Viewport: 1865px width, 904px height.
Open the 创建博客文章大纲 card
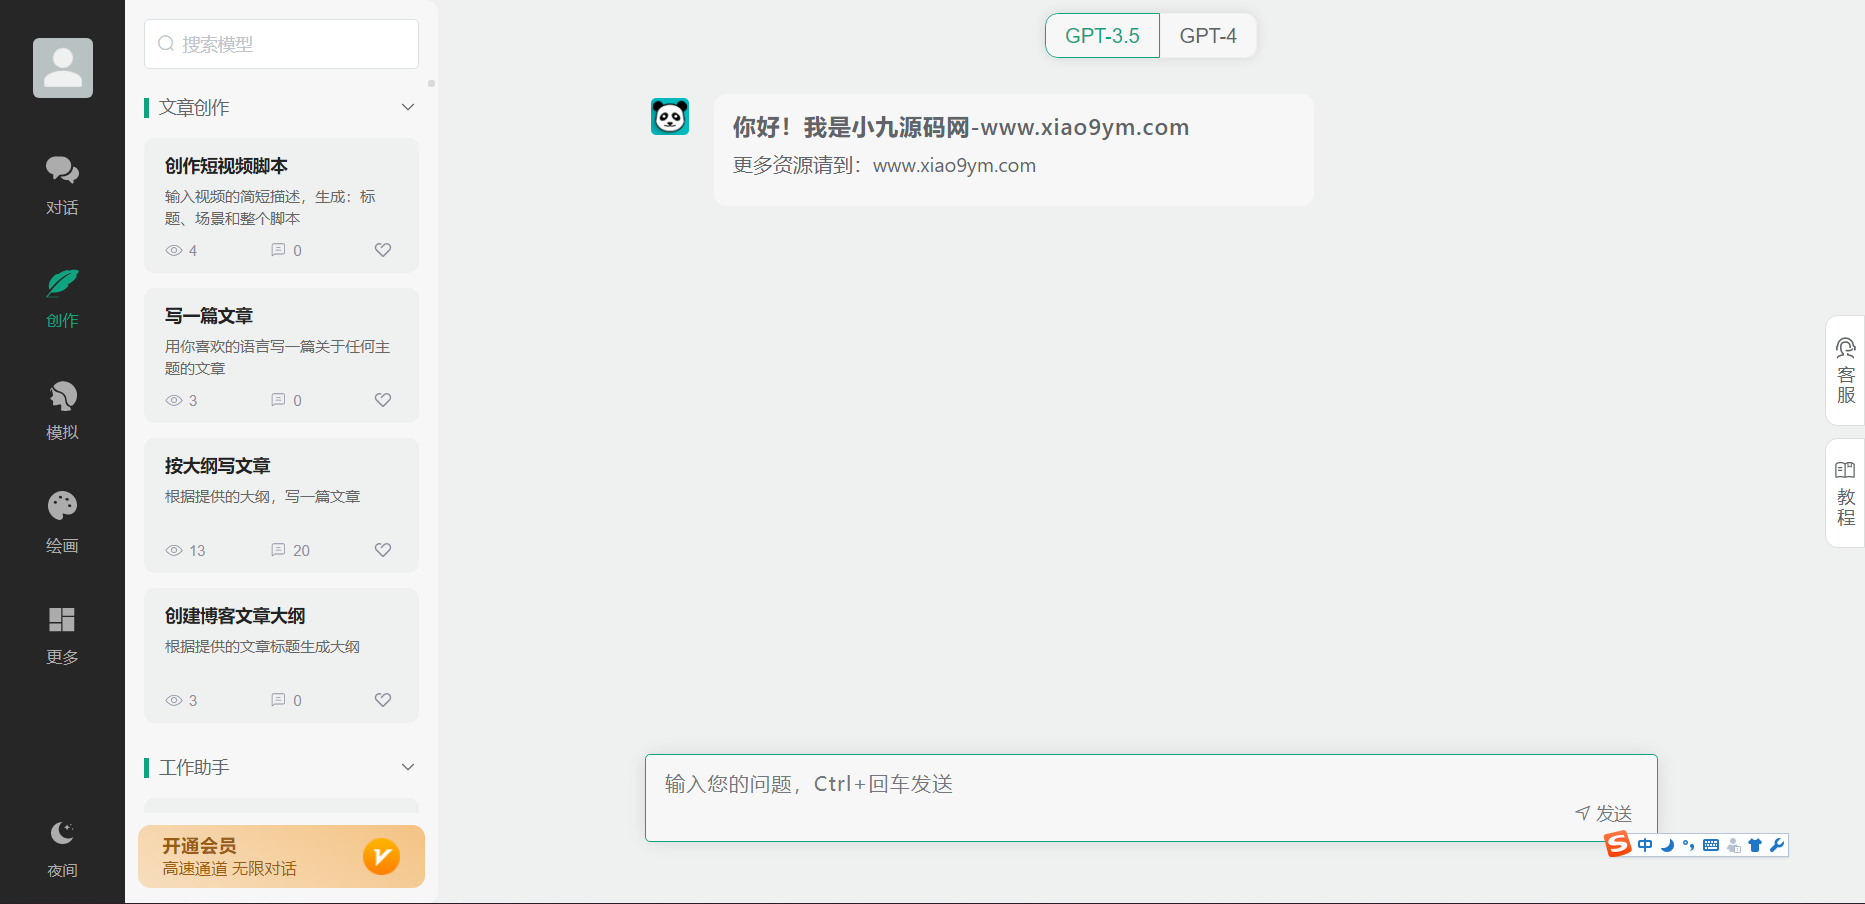(x=281, y=655)
